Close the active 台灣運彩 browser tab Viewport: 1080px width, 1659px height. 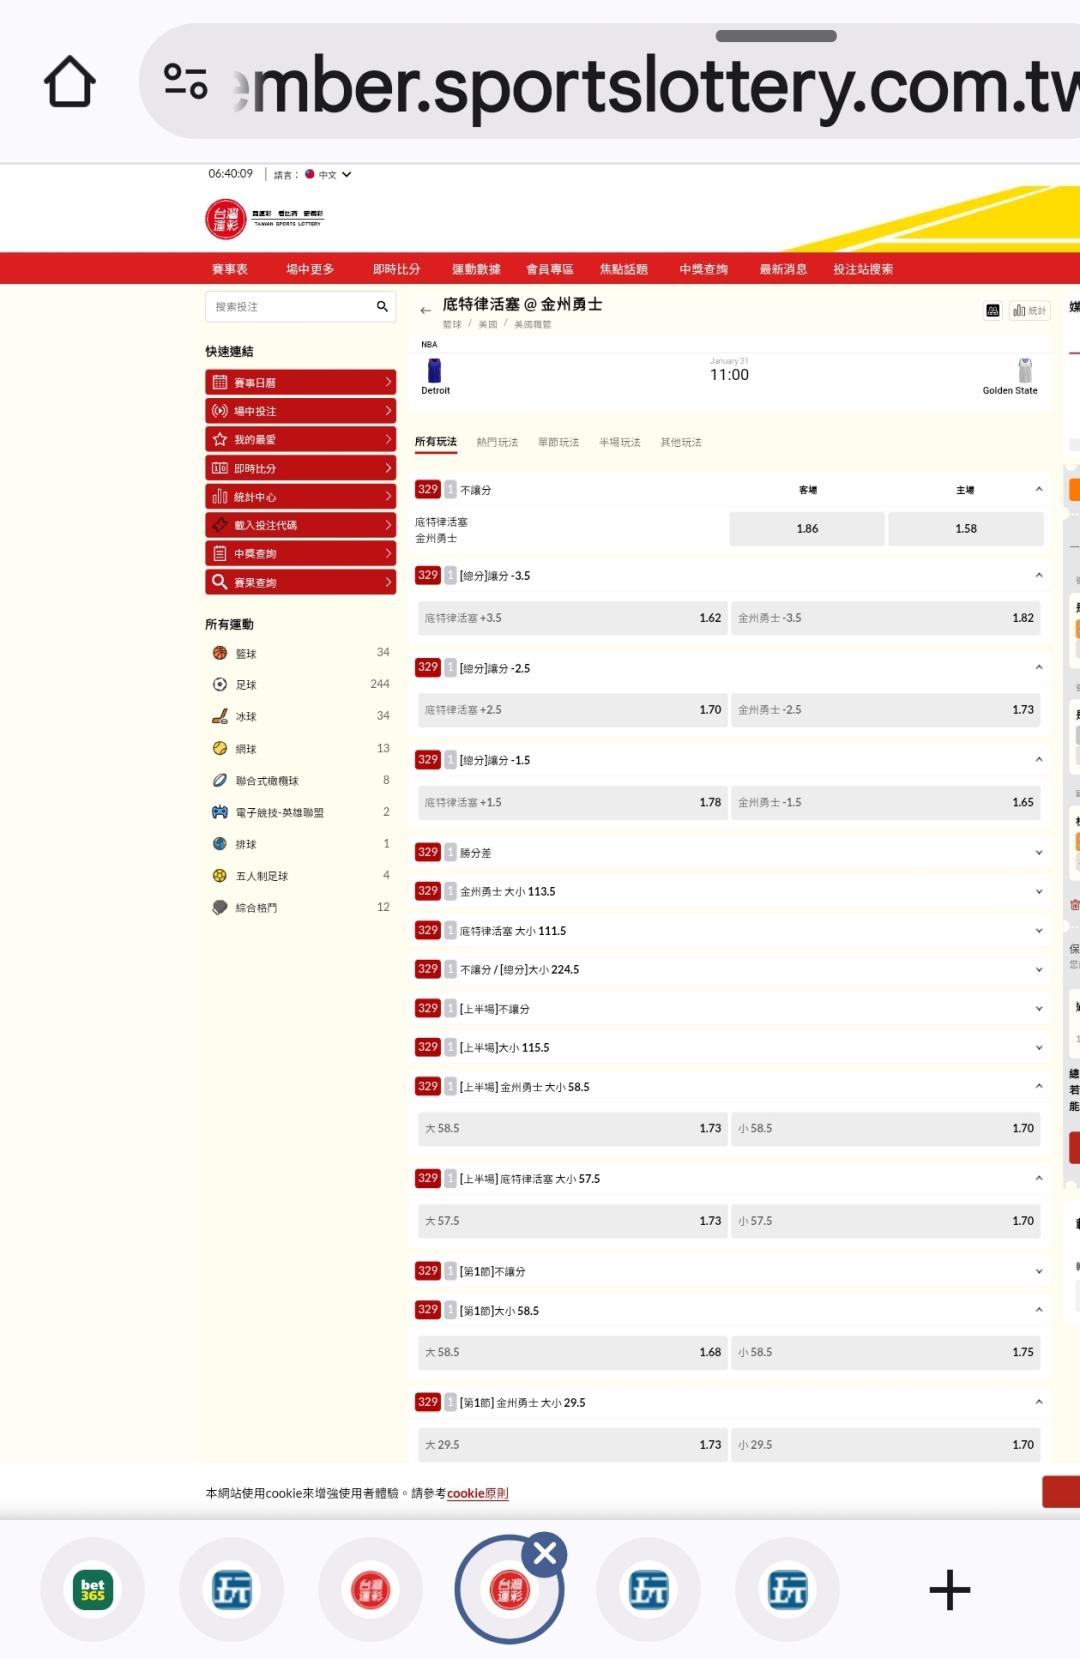pyautogui.click(x=545, y=1553)
